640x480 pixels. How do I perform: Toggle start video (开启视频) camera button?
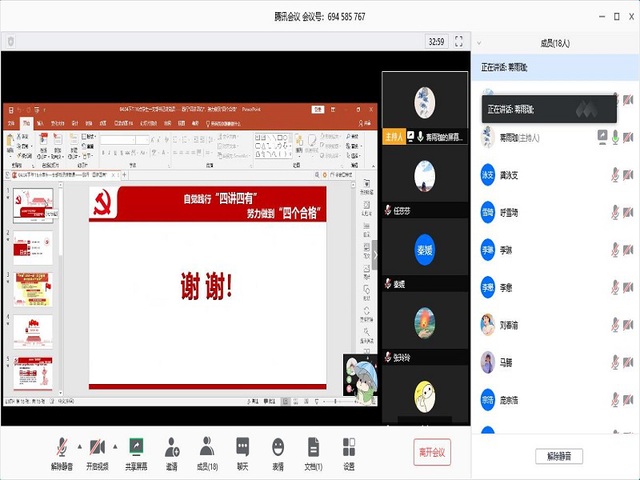pos(99,452)
